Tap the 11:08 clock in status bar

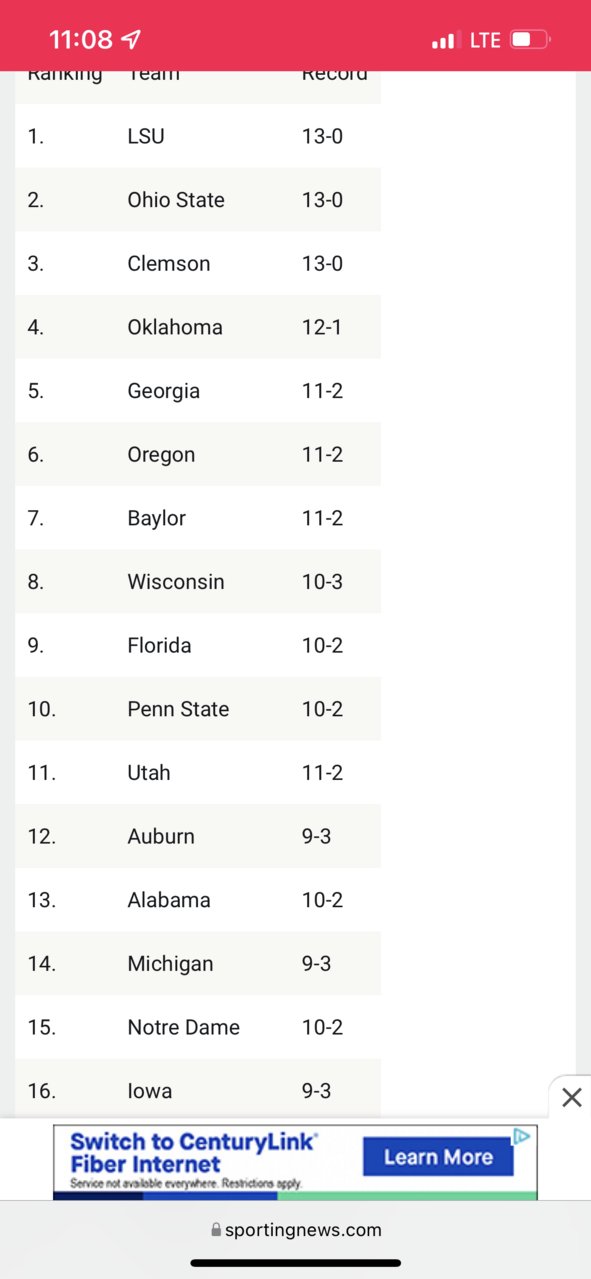81,40
